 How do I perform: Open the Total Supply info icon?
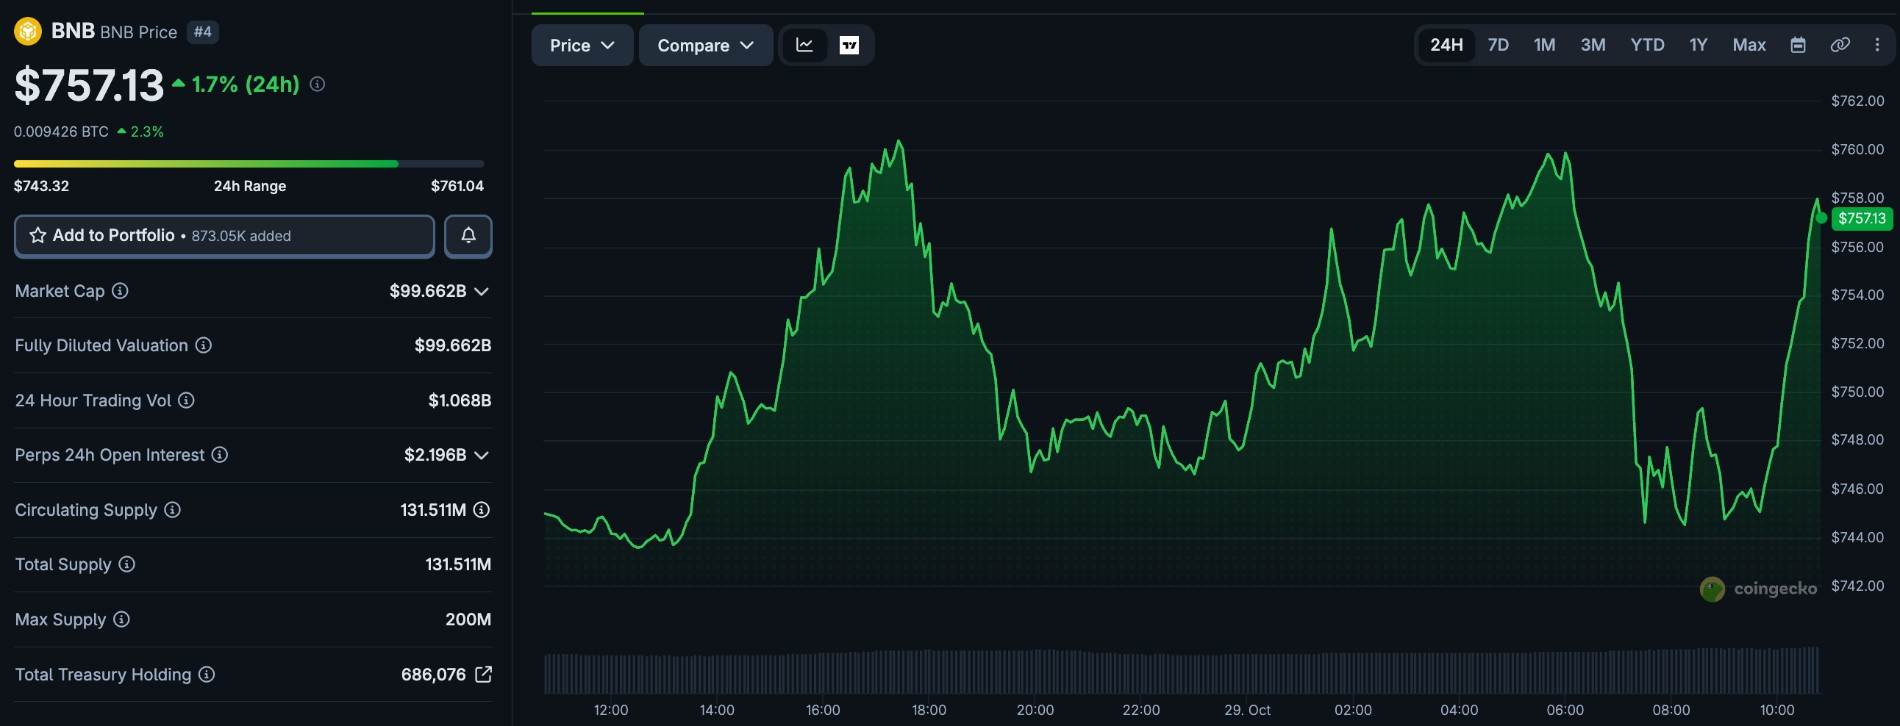(x=127, y=564)
